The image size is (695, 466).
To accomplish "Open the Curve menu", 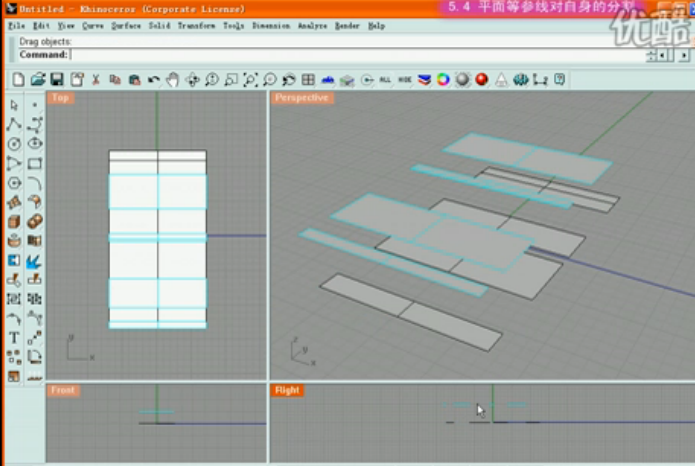I will (93, 26).
